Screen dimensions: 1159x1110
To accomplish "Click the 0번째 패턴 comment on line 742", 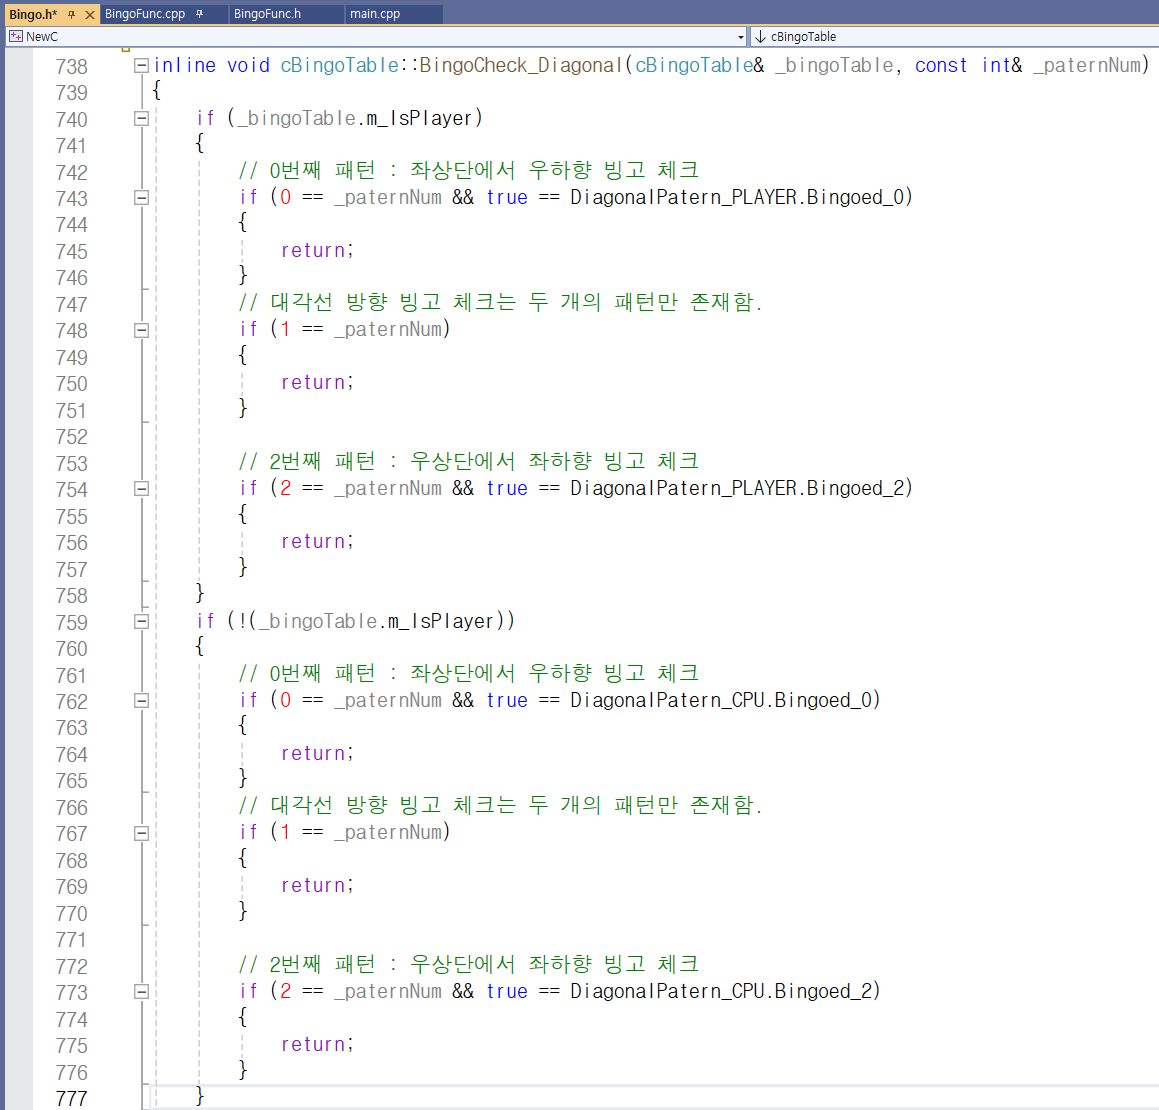I will tap(469, 171).
